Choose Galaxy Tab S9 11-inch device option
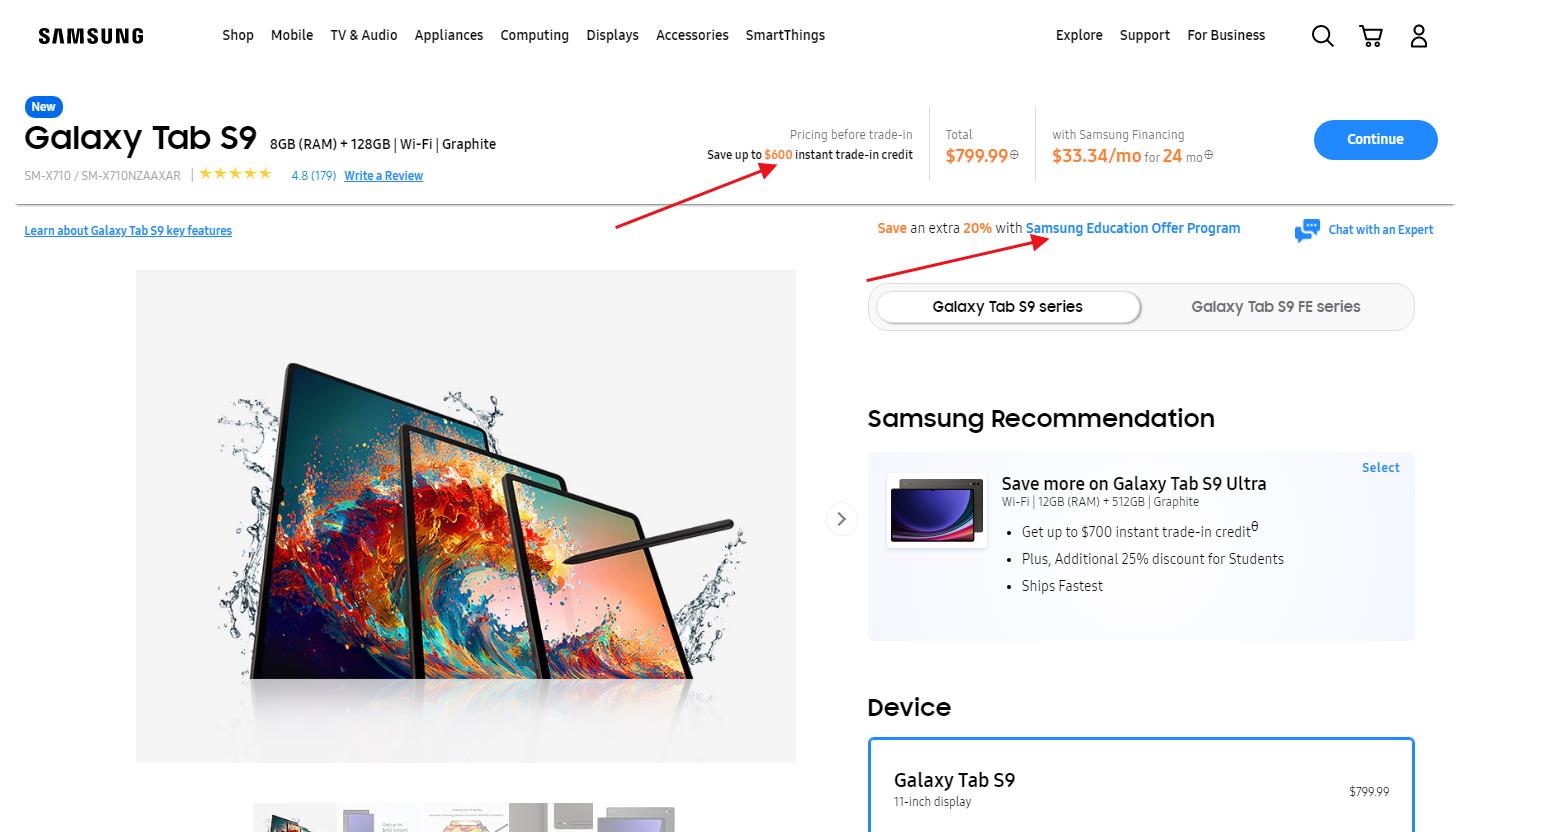1546x832 pixels. point(1140,788)
